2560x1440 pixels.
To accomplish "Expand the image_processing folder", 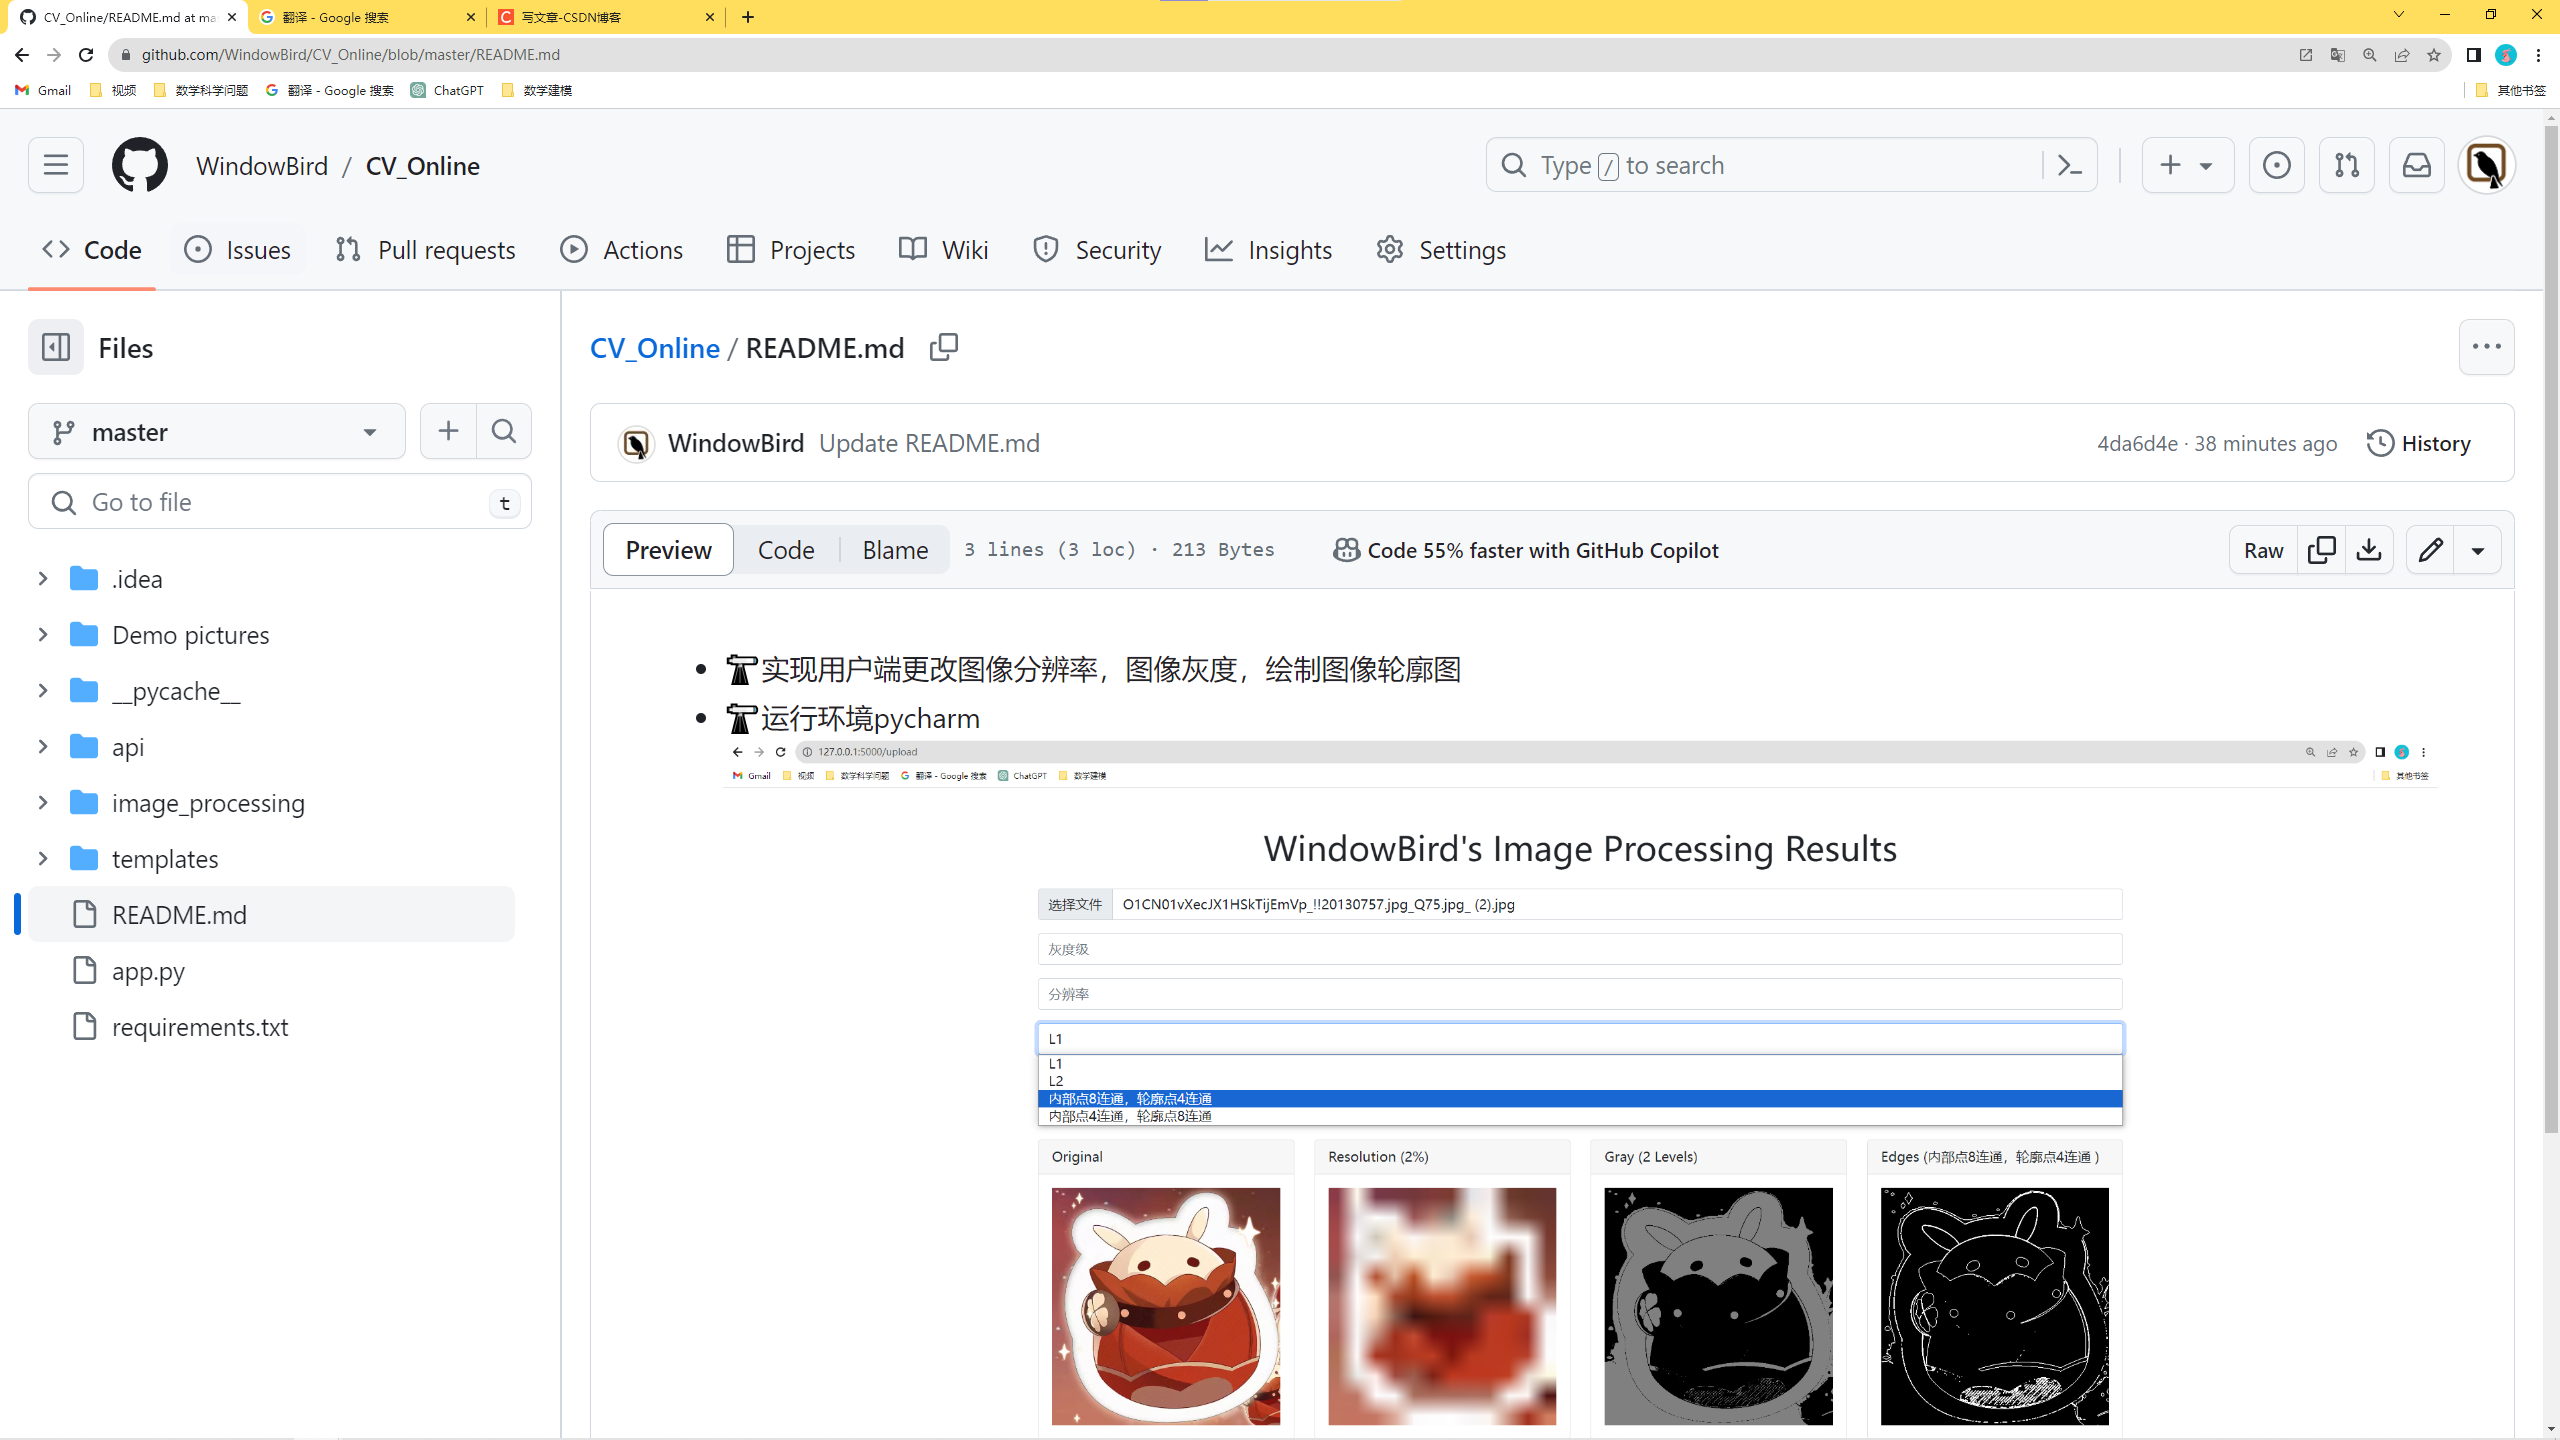I will tap(43, 802).
